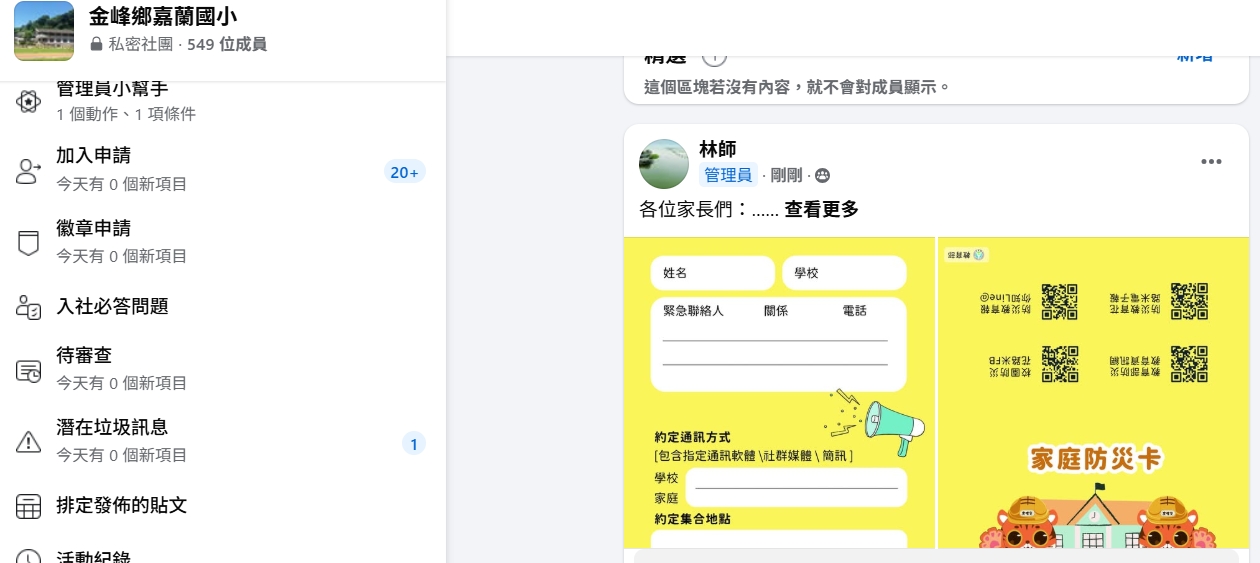Open 加入申請 in the sidebar
Viewport: 1260px width, 563px height.
pyautogui.click(x=94, y=156)
